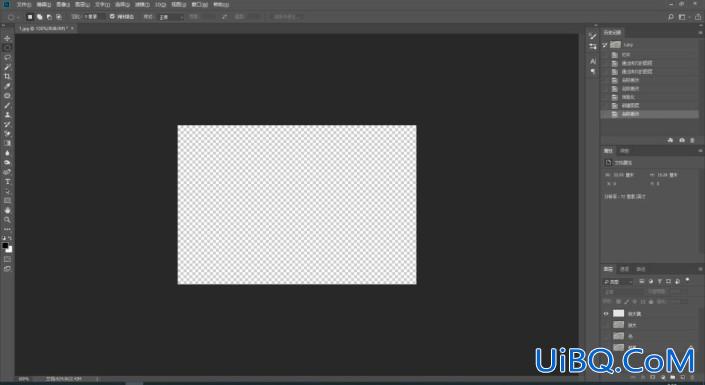Open the Paragraph panel icon
Screen dimensions: 705x385
click(593, 71)
